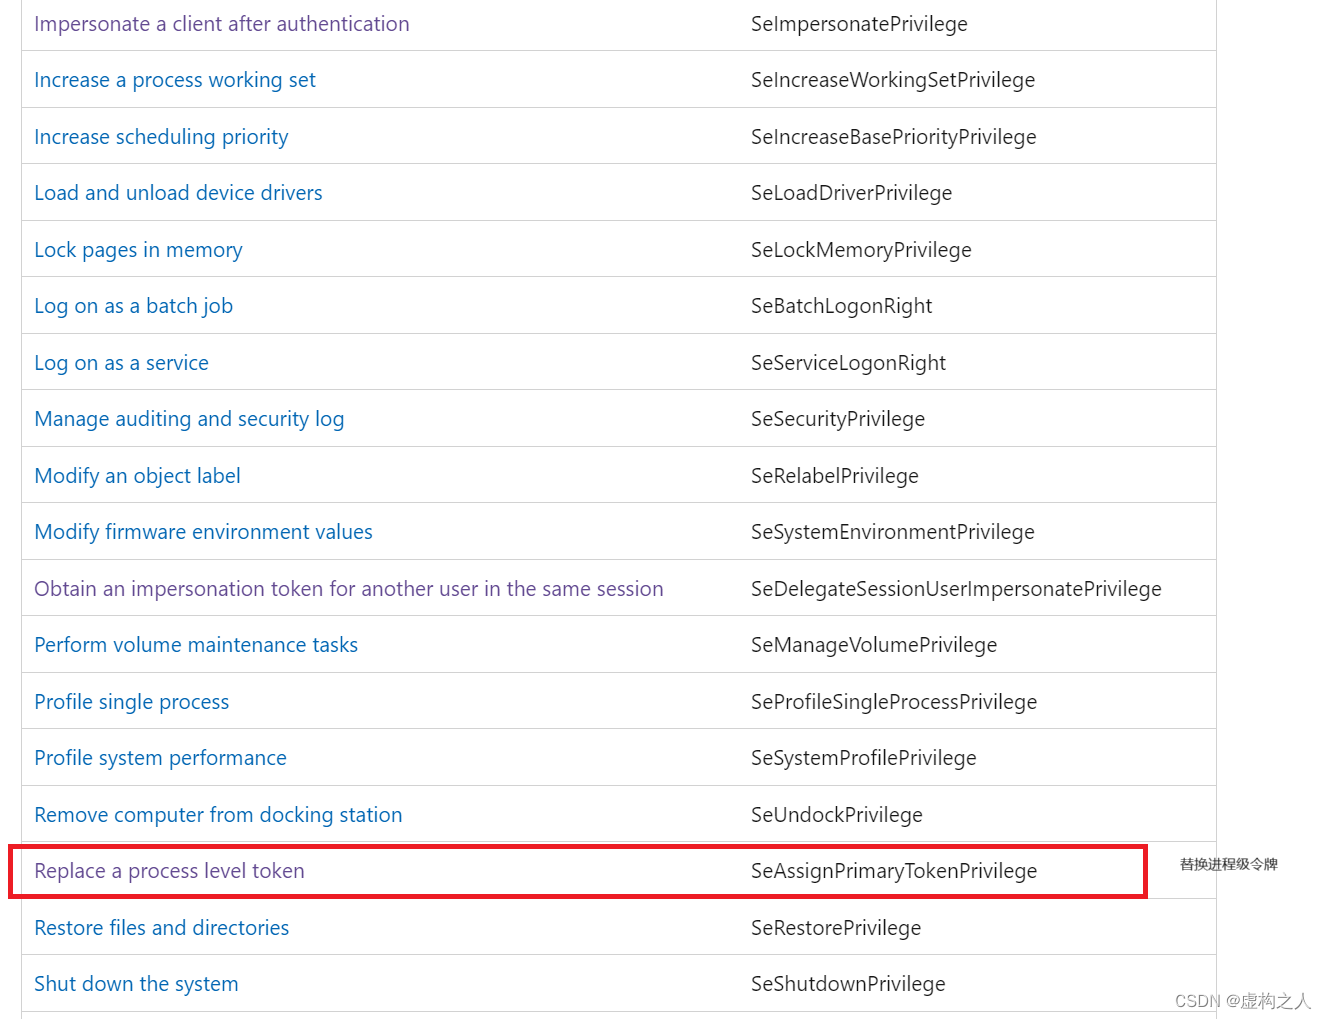The width and height of the screenshot is (1327, 1019).
Task: Open 'Replace a process level token' link
Action: [x=169, y=871]
